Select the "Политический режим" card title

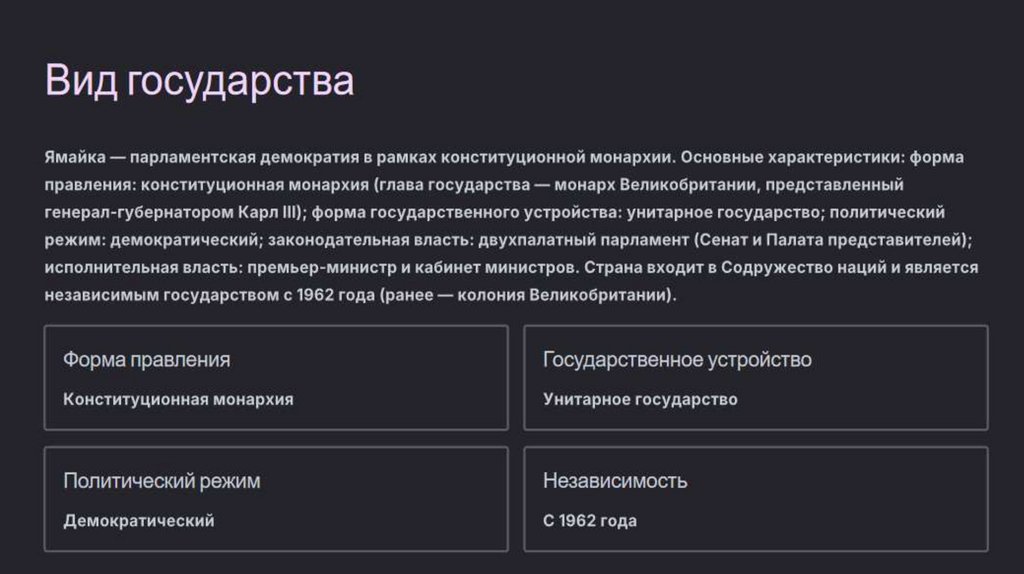coord(161,480)
